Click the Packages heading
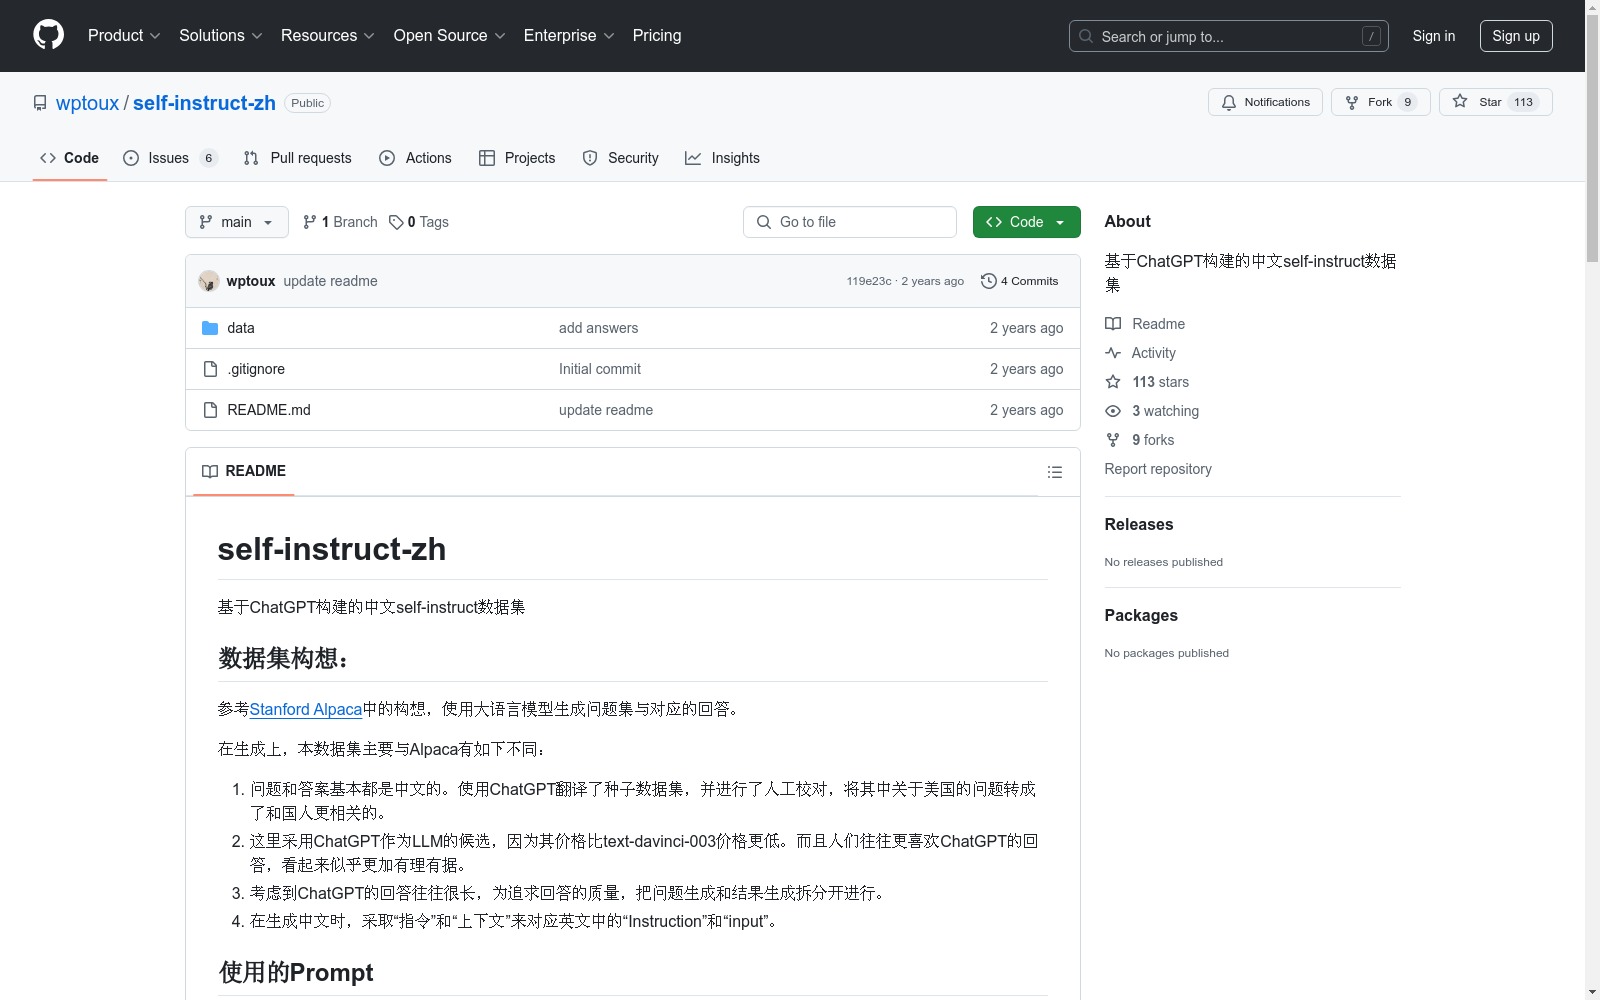Image resolution: width=1600 pixels, height=1000 pixels. pos(1141,615)
